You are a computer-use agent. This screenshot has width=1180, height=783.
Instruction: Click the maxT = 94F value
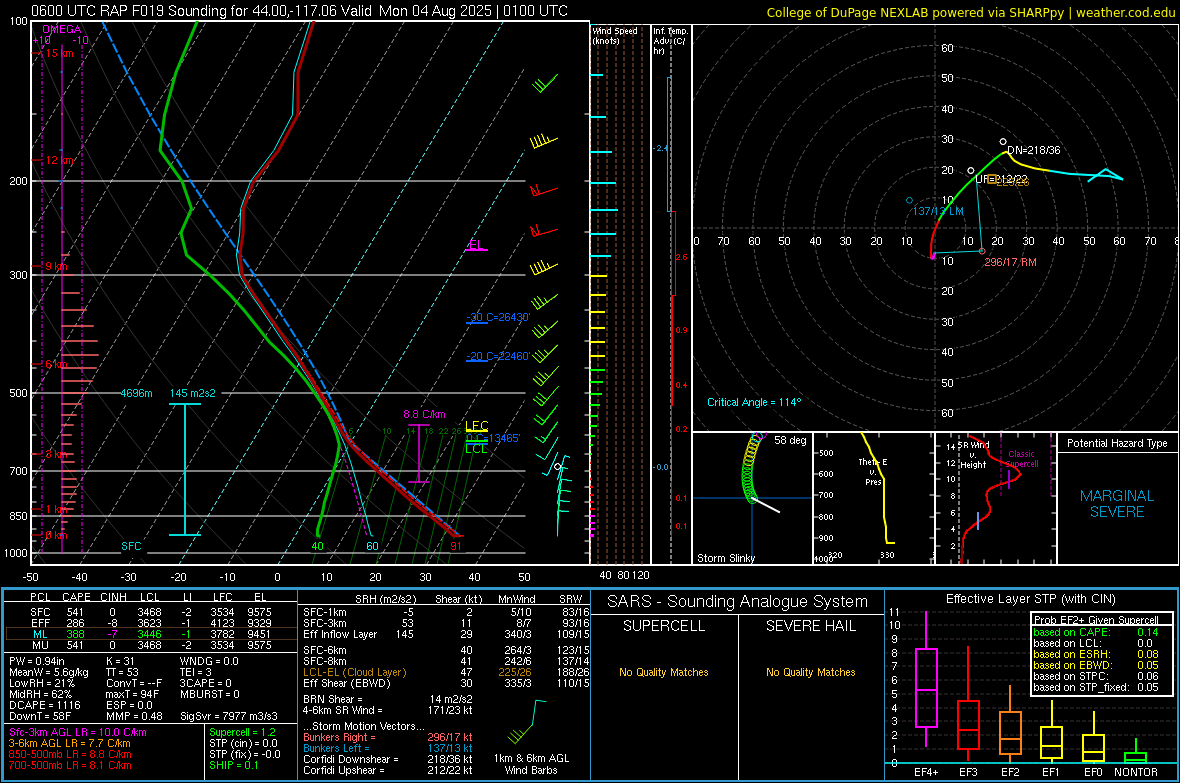(x=132, y=694)
